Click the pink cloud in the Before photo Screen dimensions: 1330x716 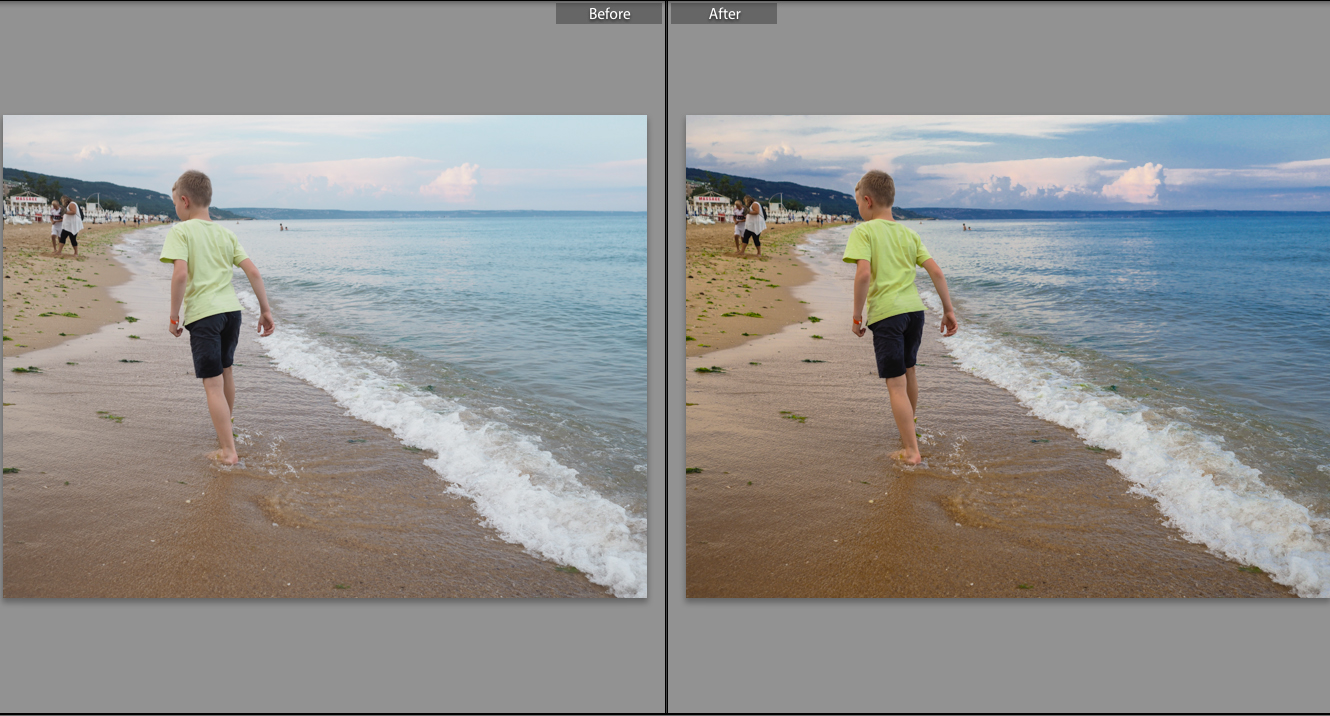452,182
